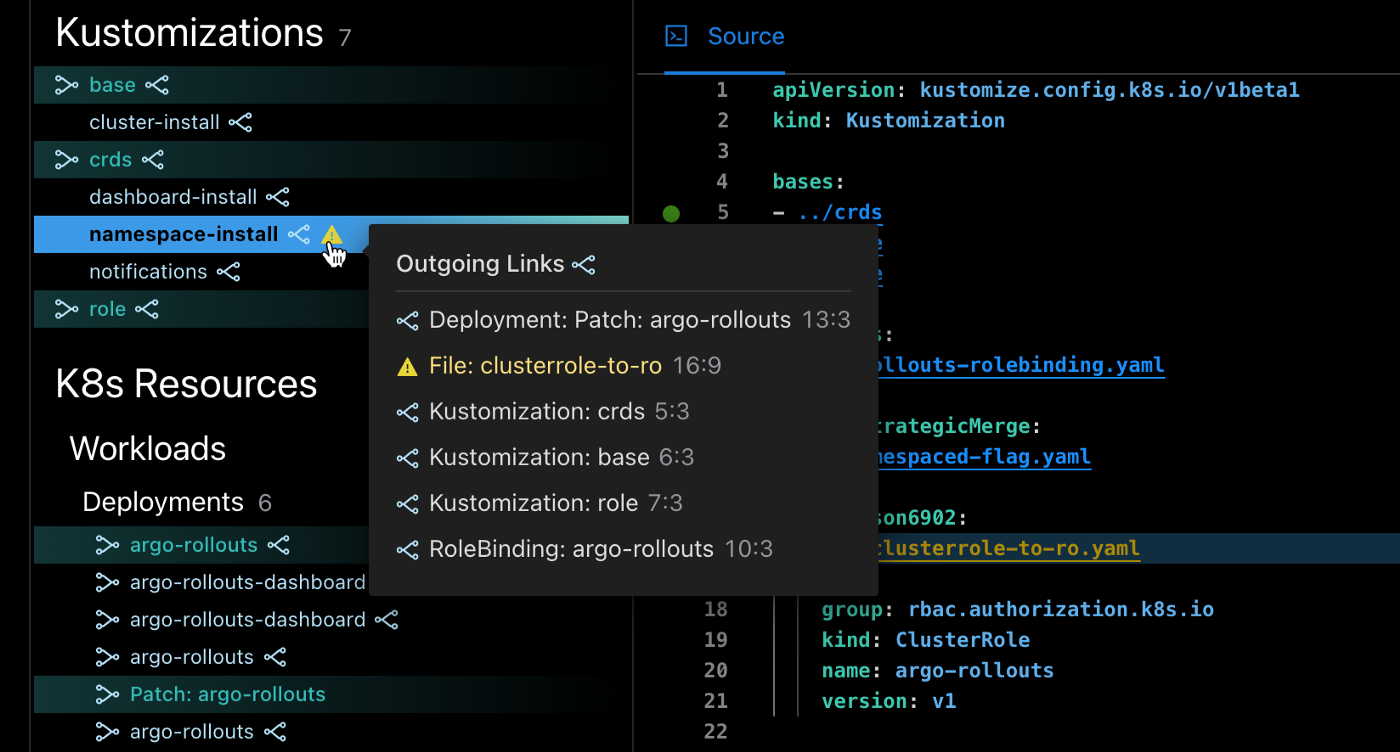Screen dimensions: 1400x752
Task: Click outgoing links icon beside dashboard-install
Action: pyautogui.click(x=277, y=197)
